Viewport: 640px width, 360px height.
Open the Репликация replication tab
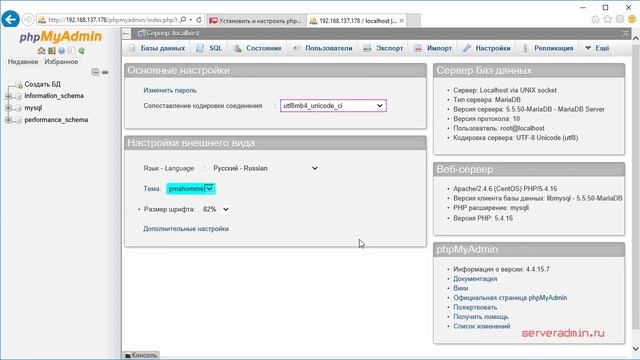(x=548, y=48)
